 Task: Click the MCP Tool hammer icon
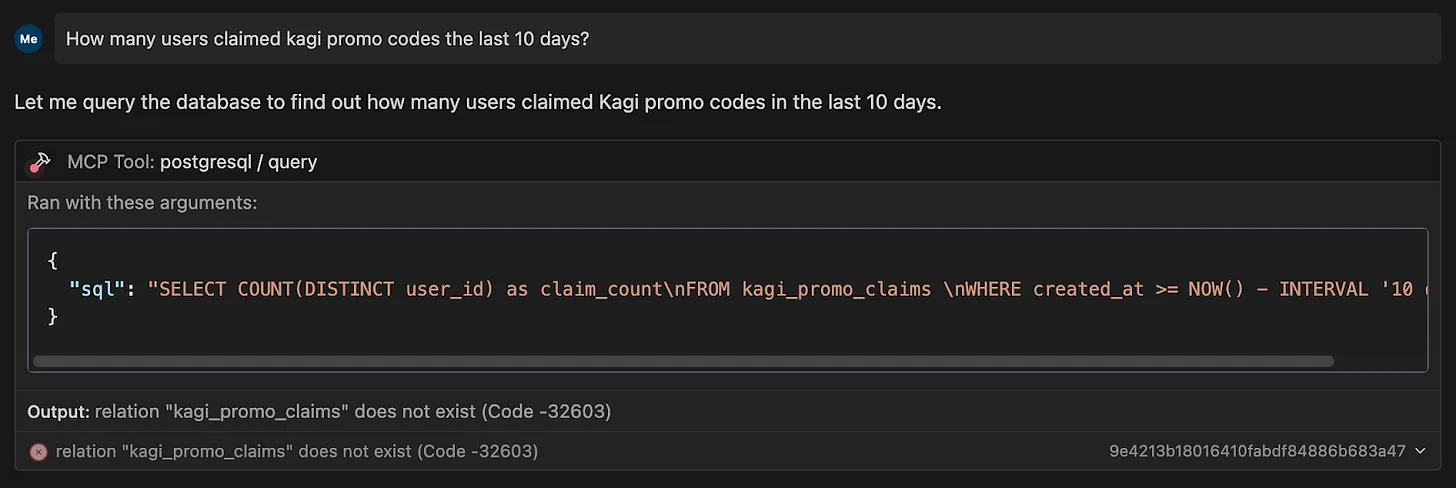pos(40,162)
